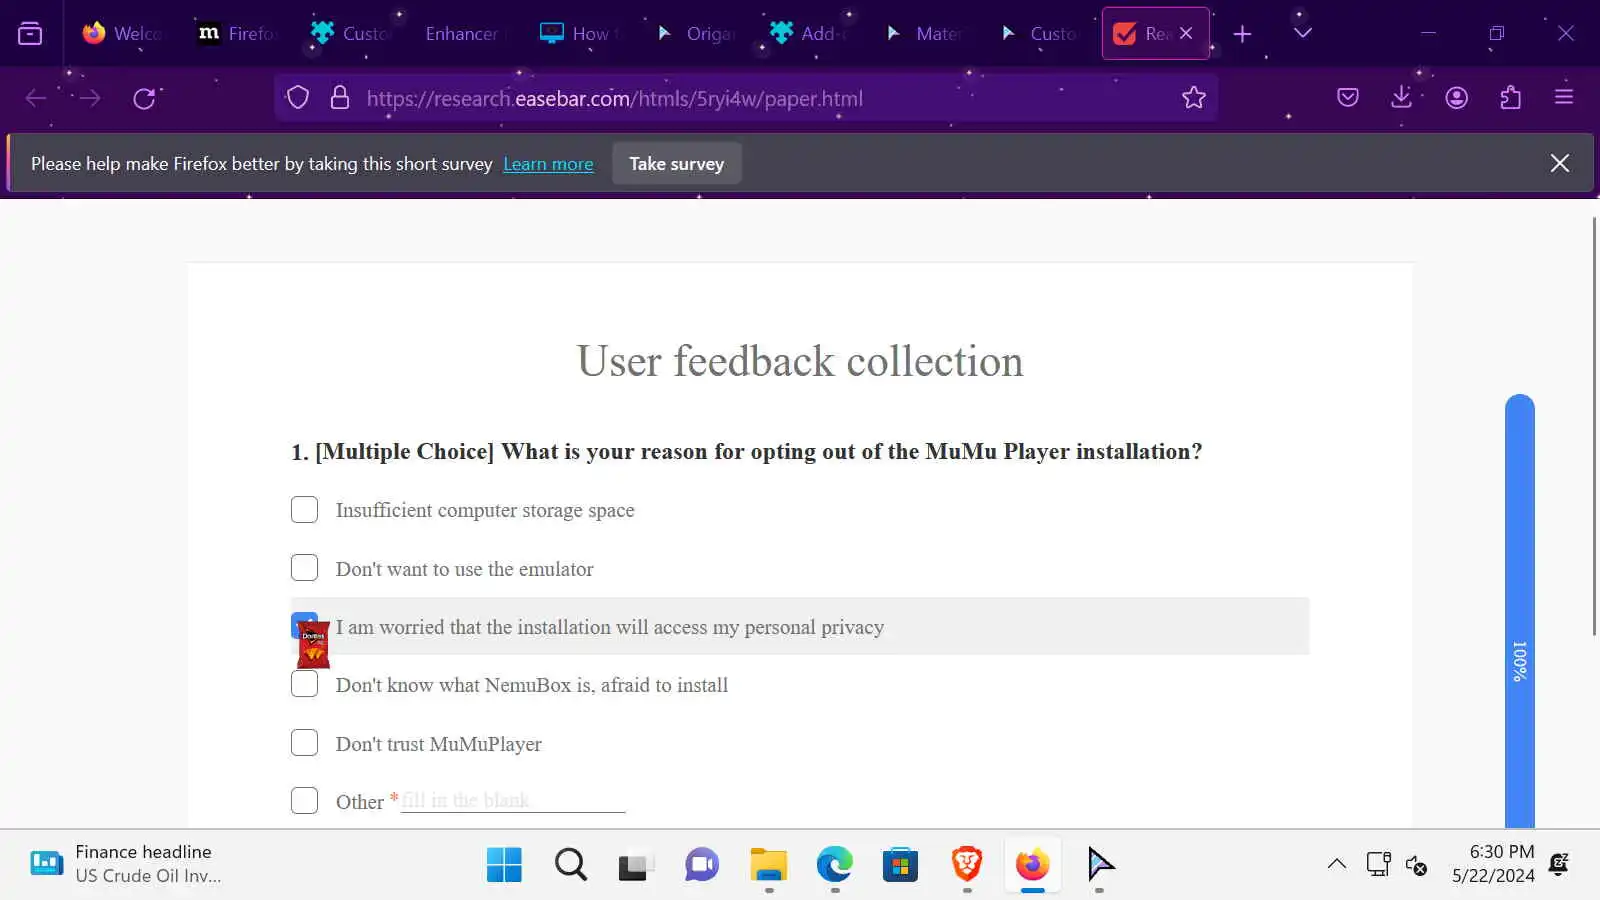Image resolution: width=1600 pixels, height=900 pixels.
Task: Check Insufficient computer storage space
Action: [x=304, y=510]
